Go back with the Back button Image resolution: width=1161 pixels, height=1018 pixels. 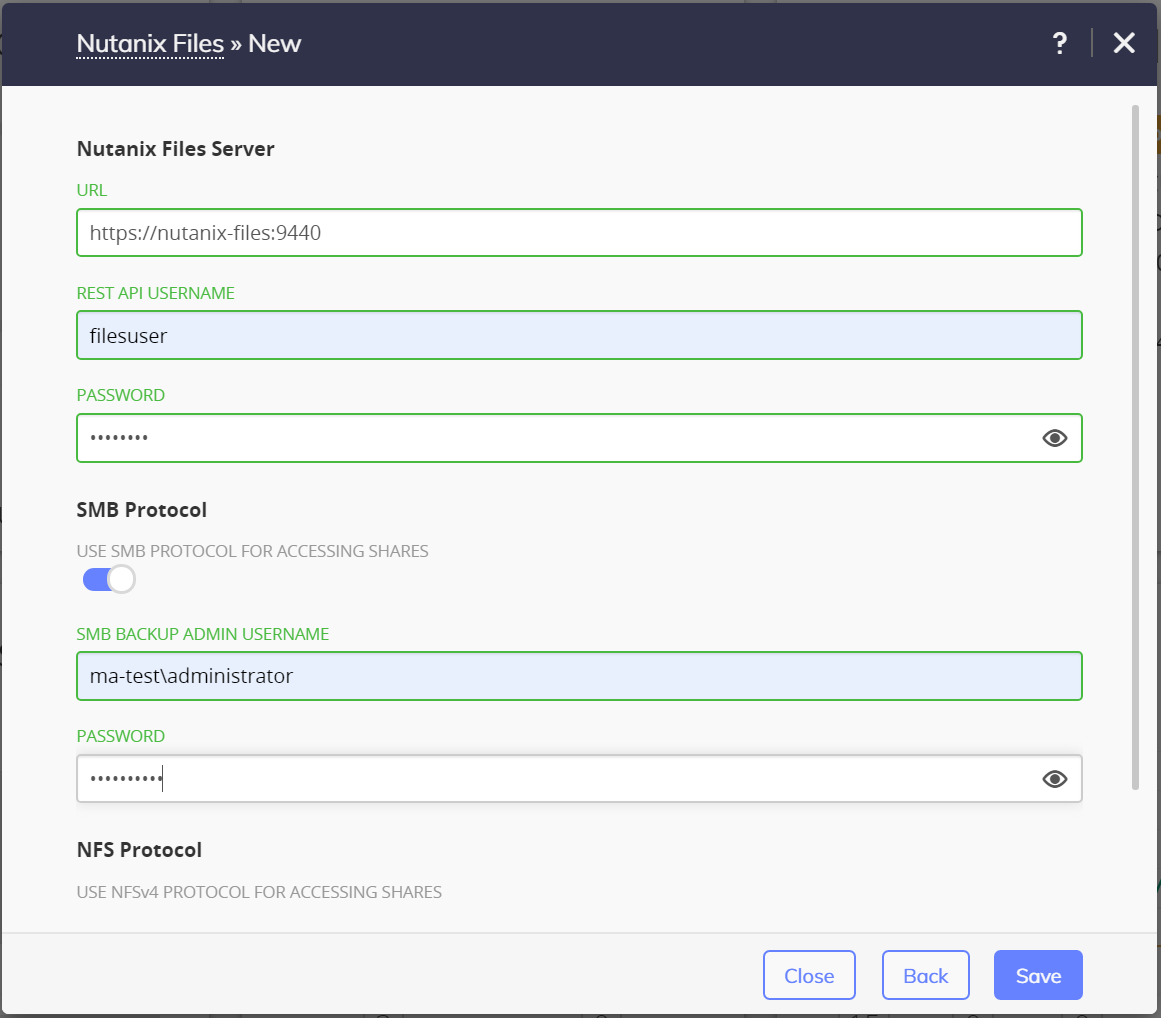pos(926,975)
